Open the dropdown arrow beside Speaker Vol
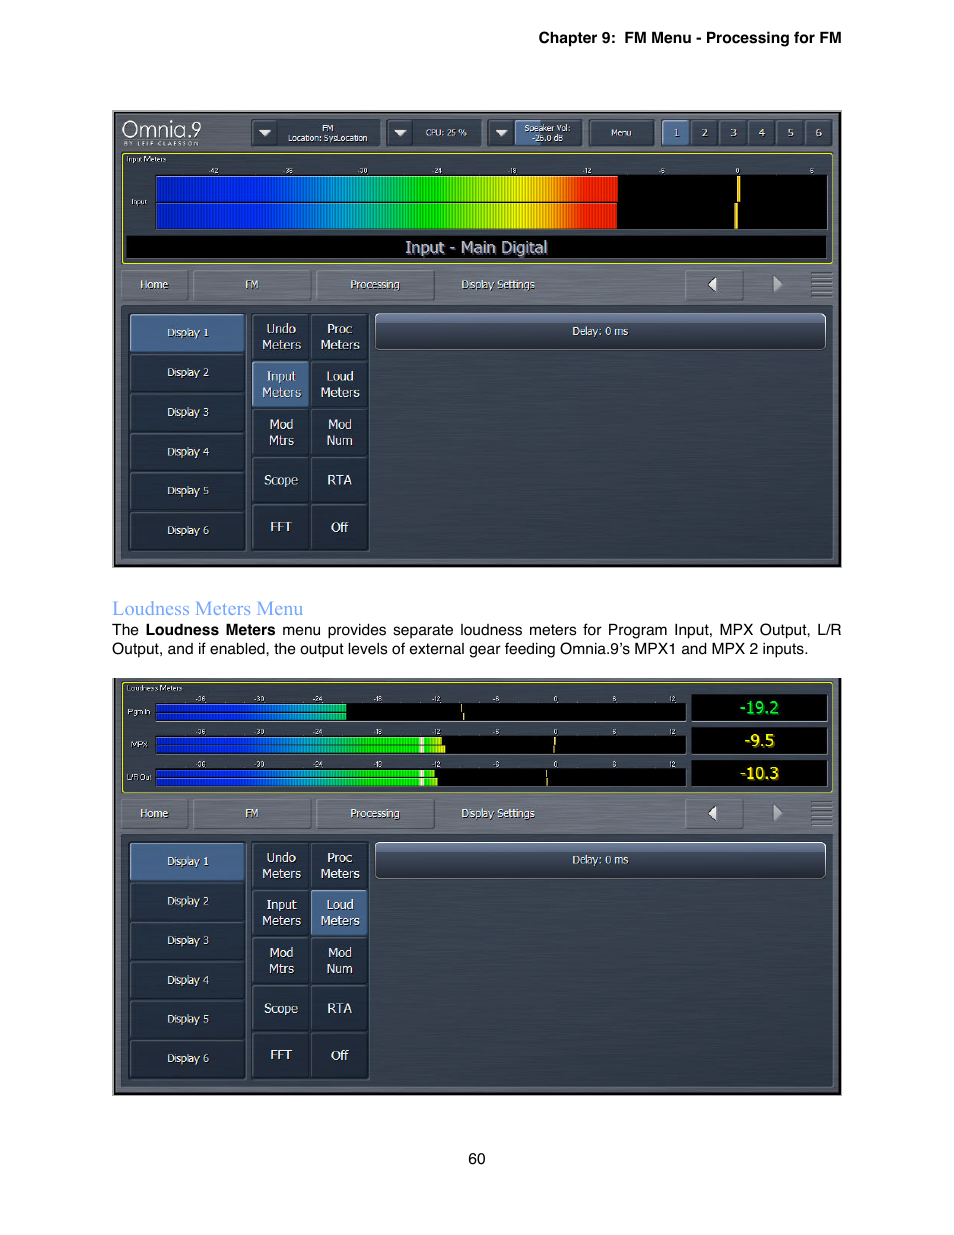 tap(501, 132)
